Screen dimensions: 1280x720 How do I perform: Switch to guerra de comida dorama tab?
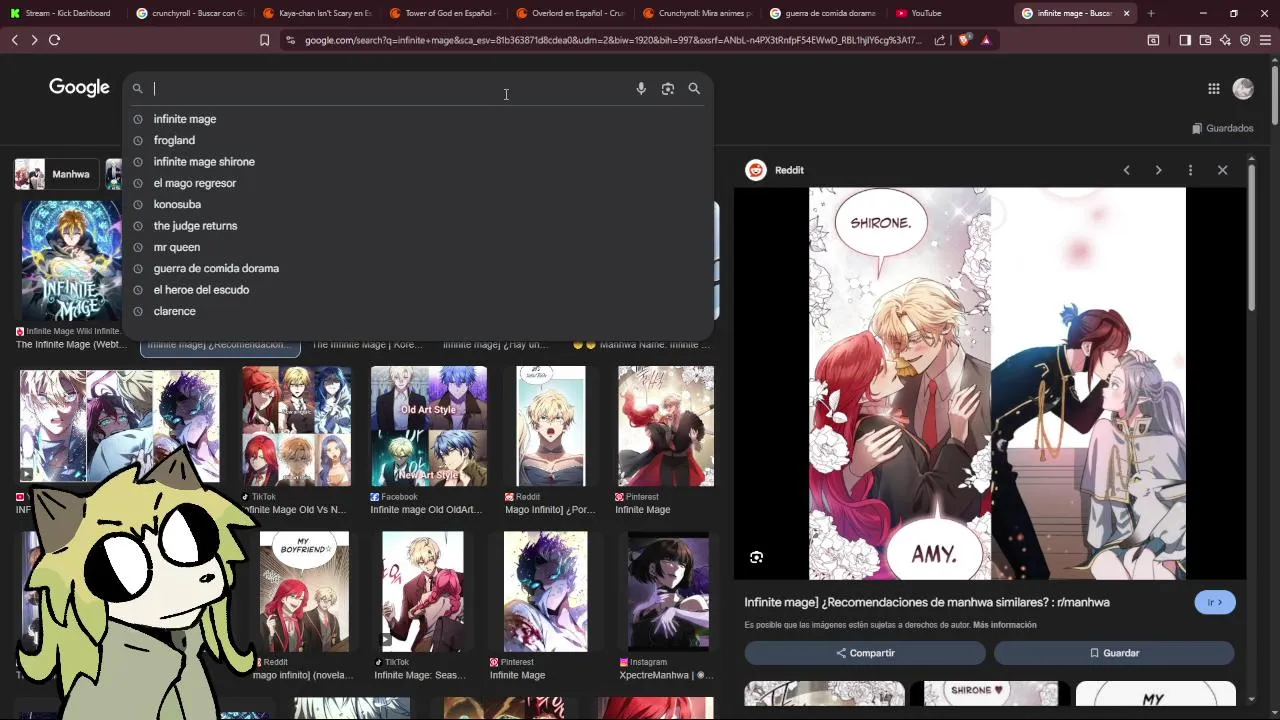click(824, 13)
